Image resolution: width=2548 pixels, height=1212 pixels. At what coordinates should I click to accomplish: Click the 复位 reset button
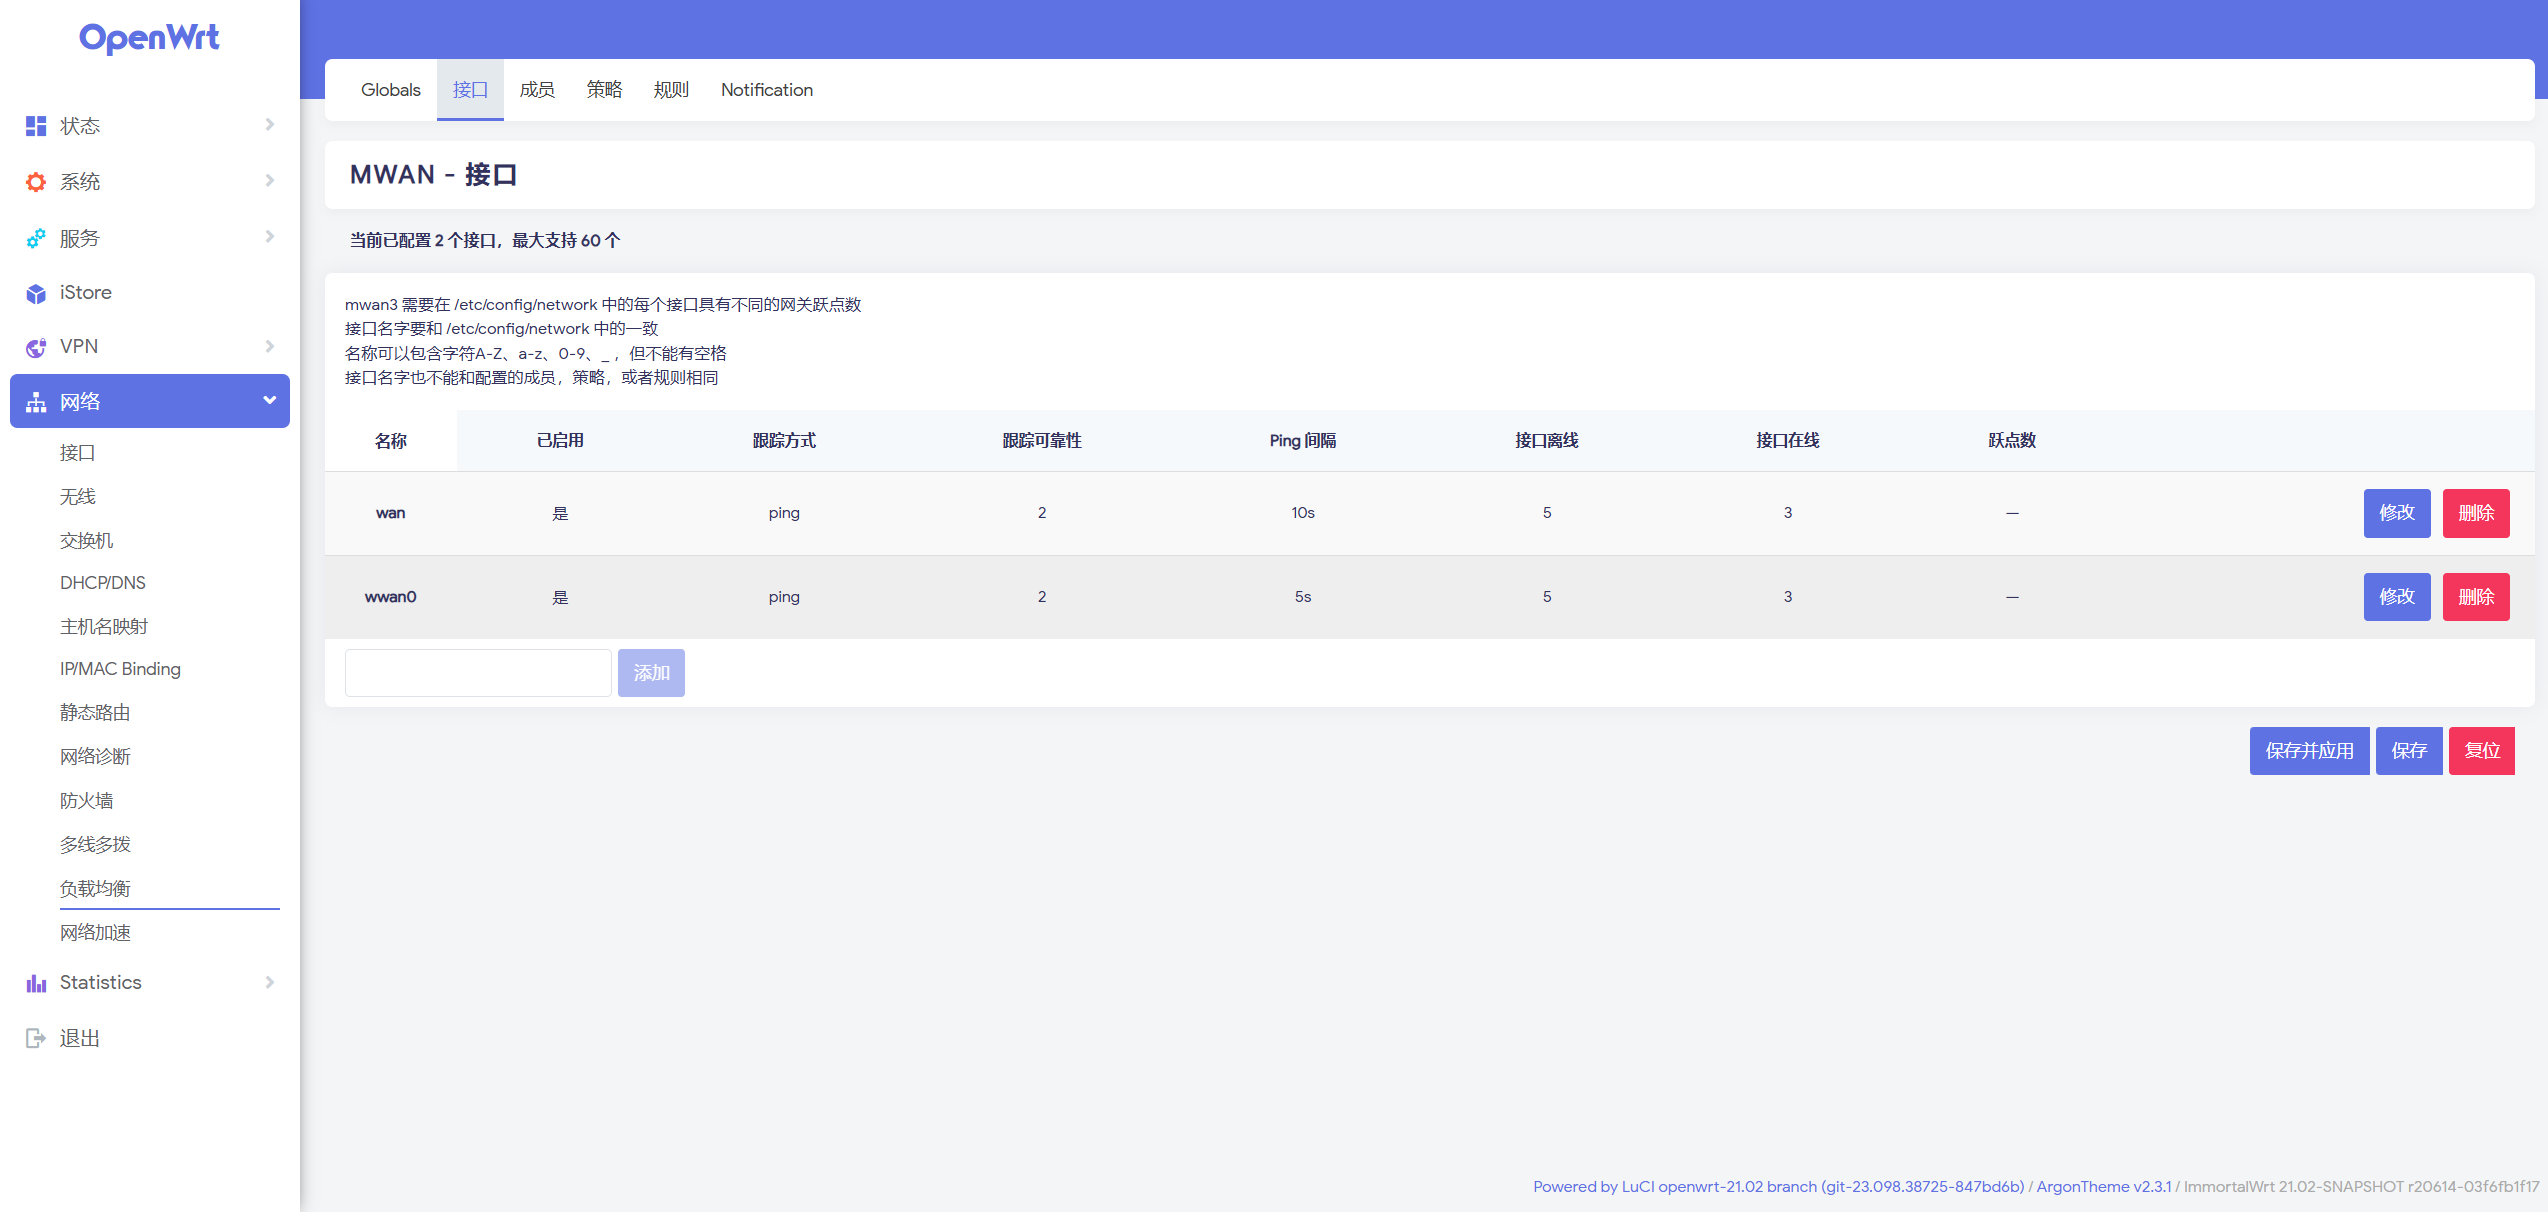[2482, 751]
